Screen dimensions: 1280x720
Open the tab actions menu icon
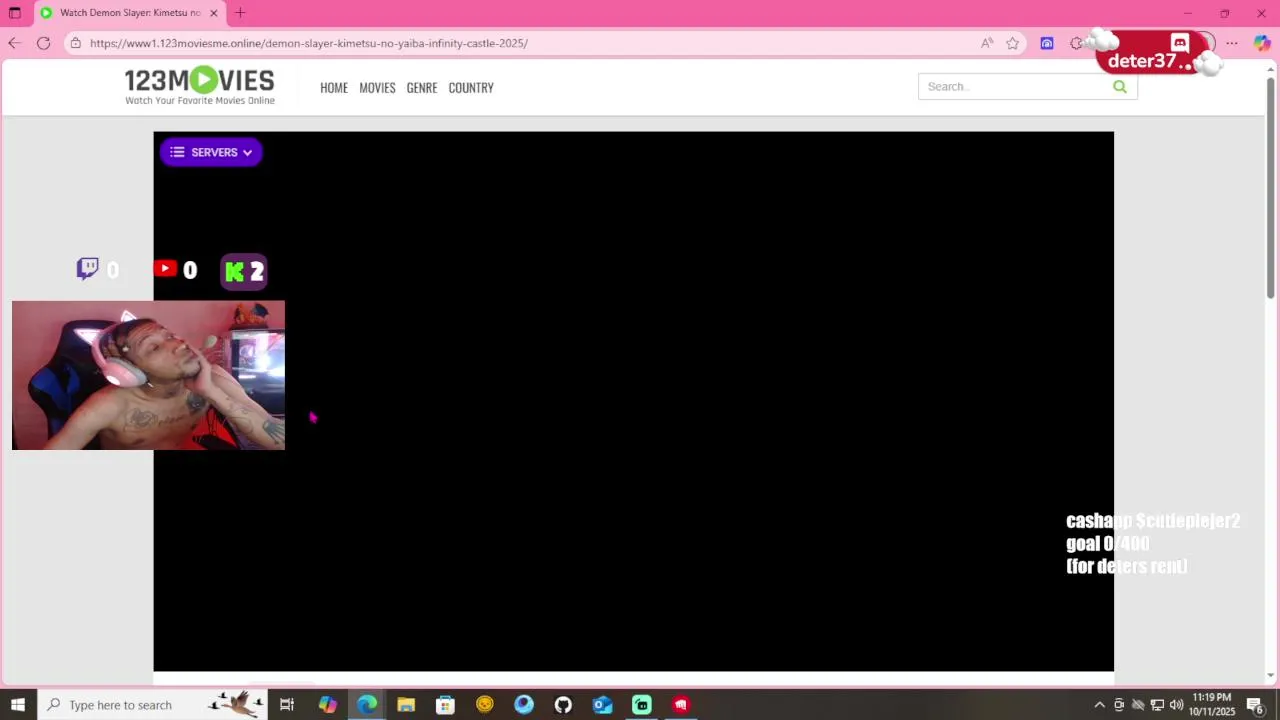click(x=14, y=13)
